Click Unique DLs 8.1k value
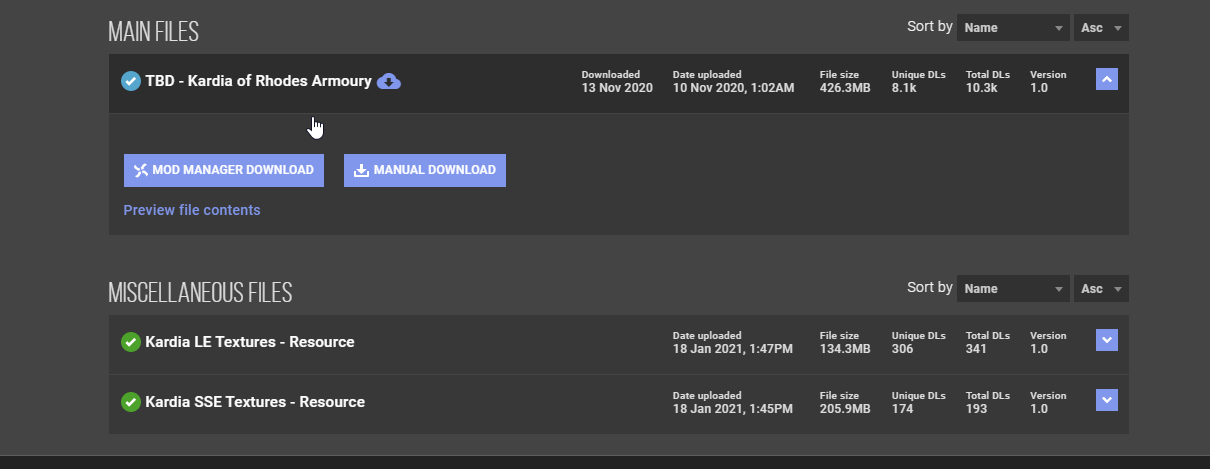 (902, 88)
